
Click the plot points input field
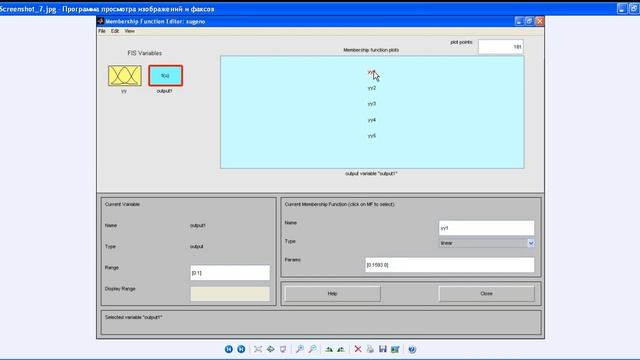[x=501, y=47]
